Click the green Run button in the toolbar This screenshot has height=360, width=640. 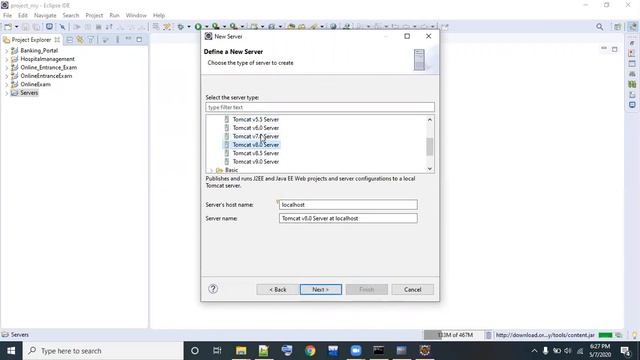tap(198, 27)
